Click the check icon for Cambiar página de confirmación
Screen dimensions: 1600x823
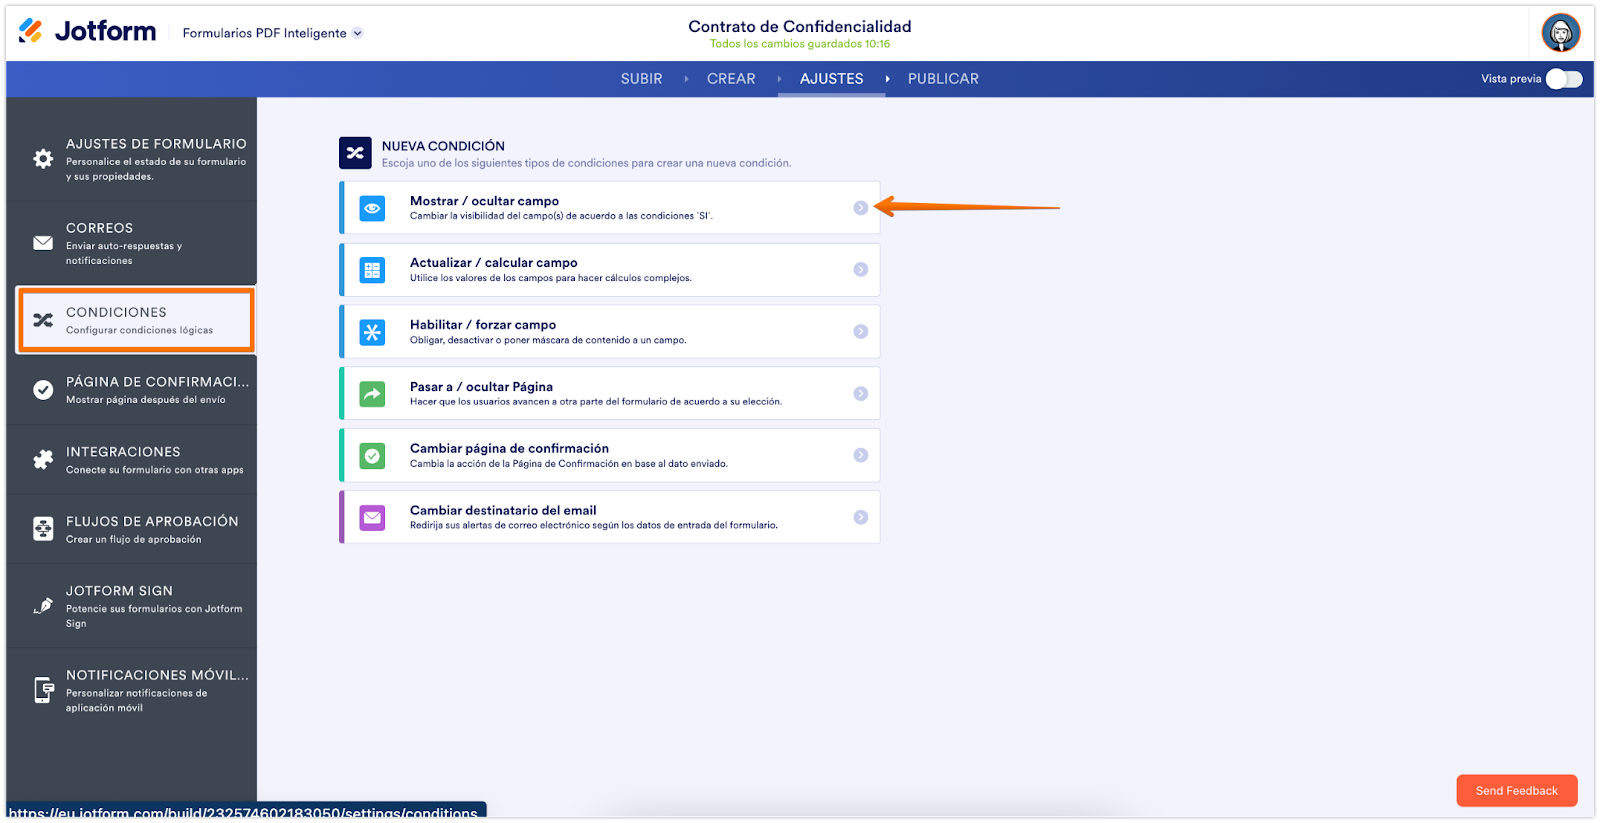[x=372, y=456]
